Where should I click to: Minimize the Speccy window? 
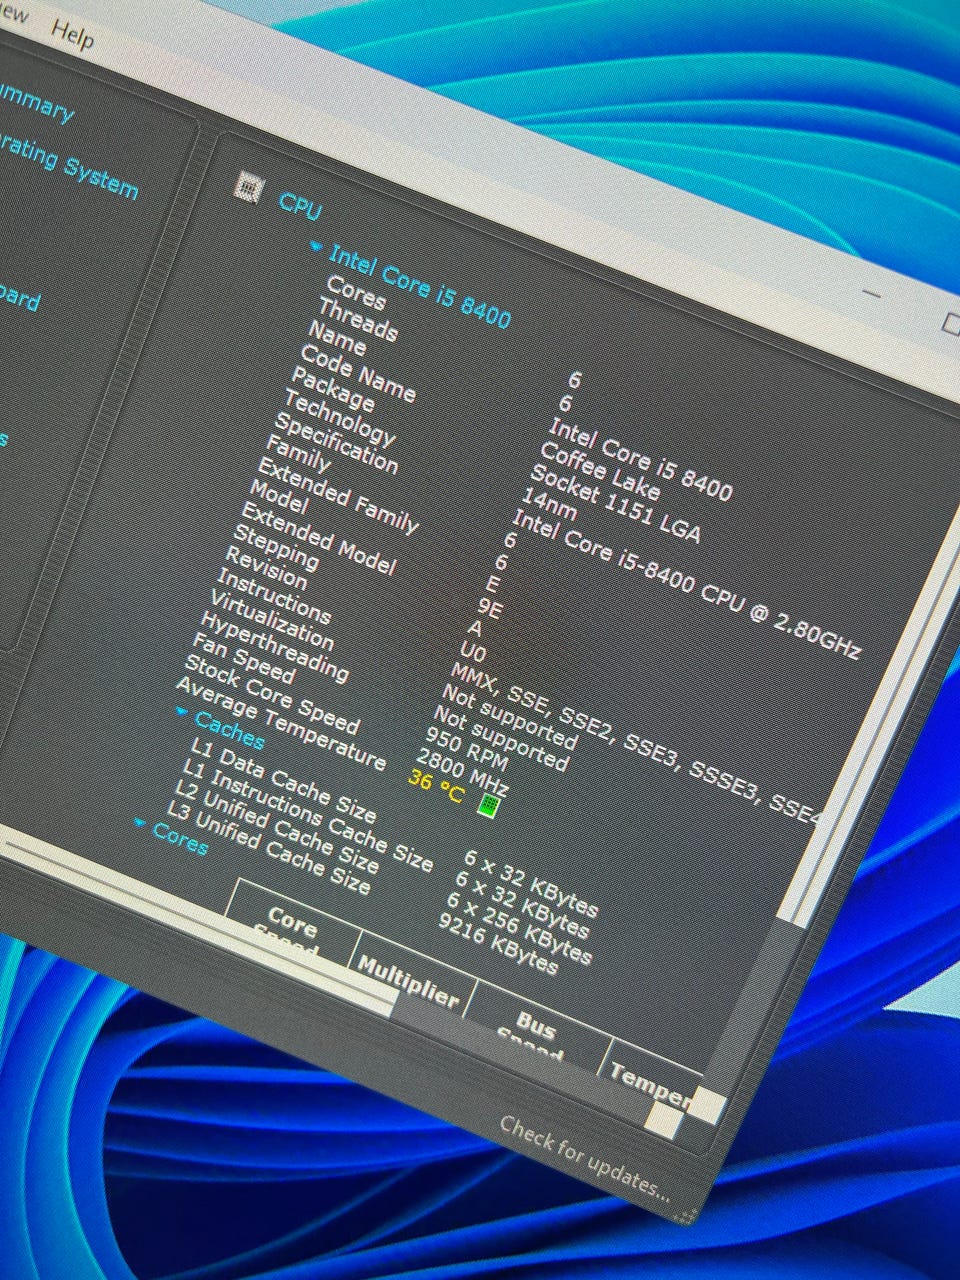click(x=871, y=293)
